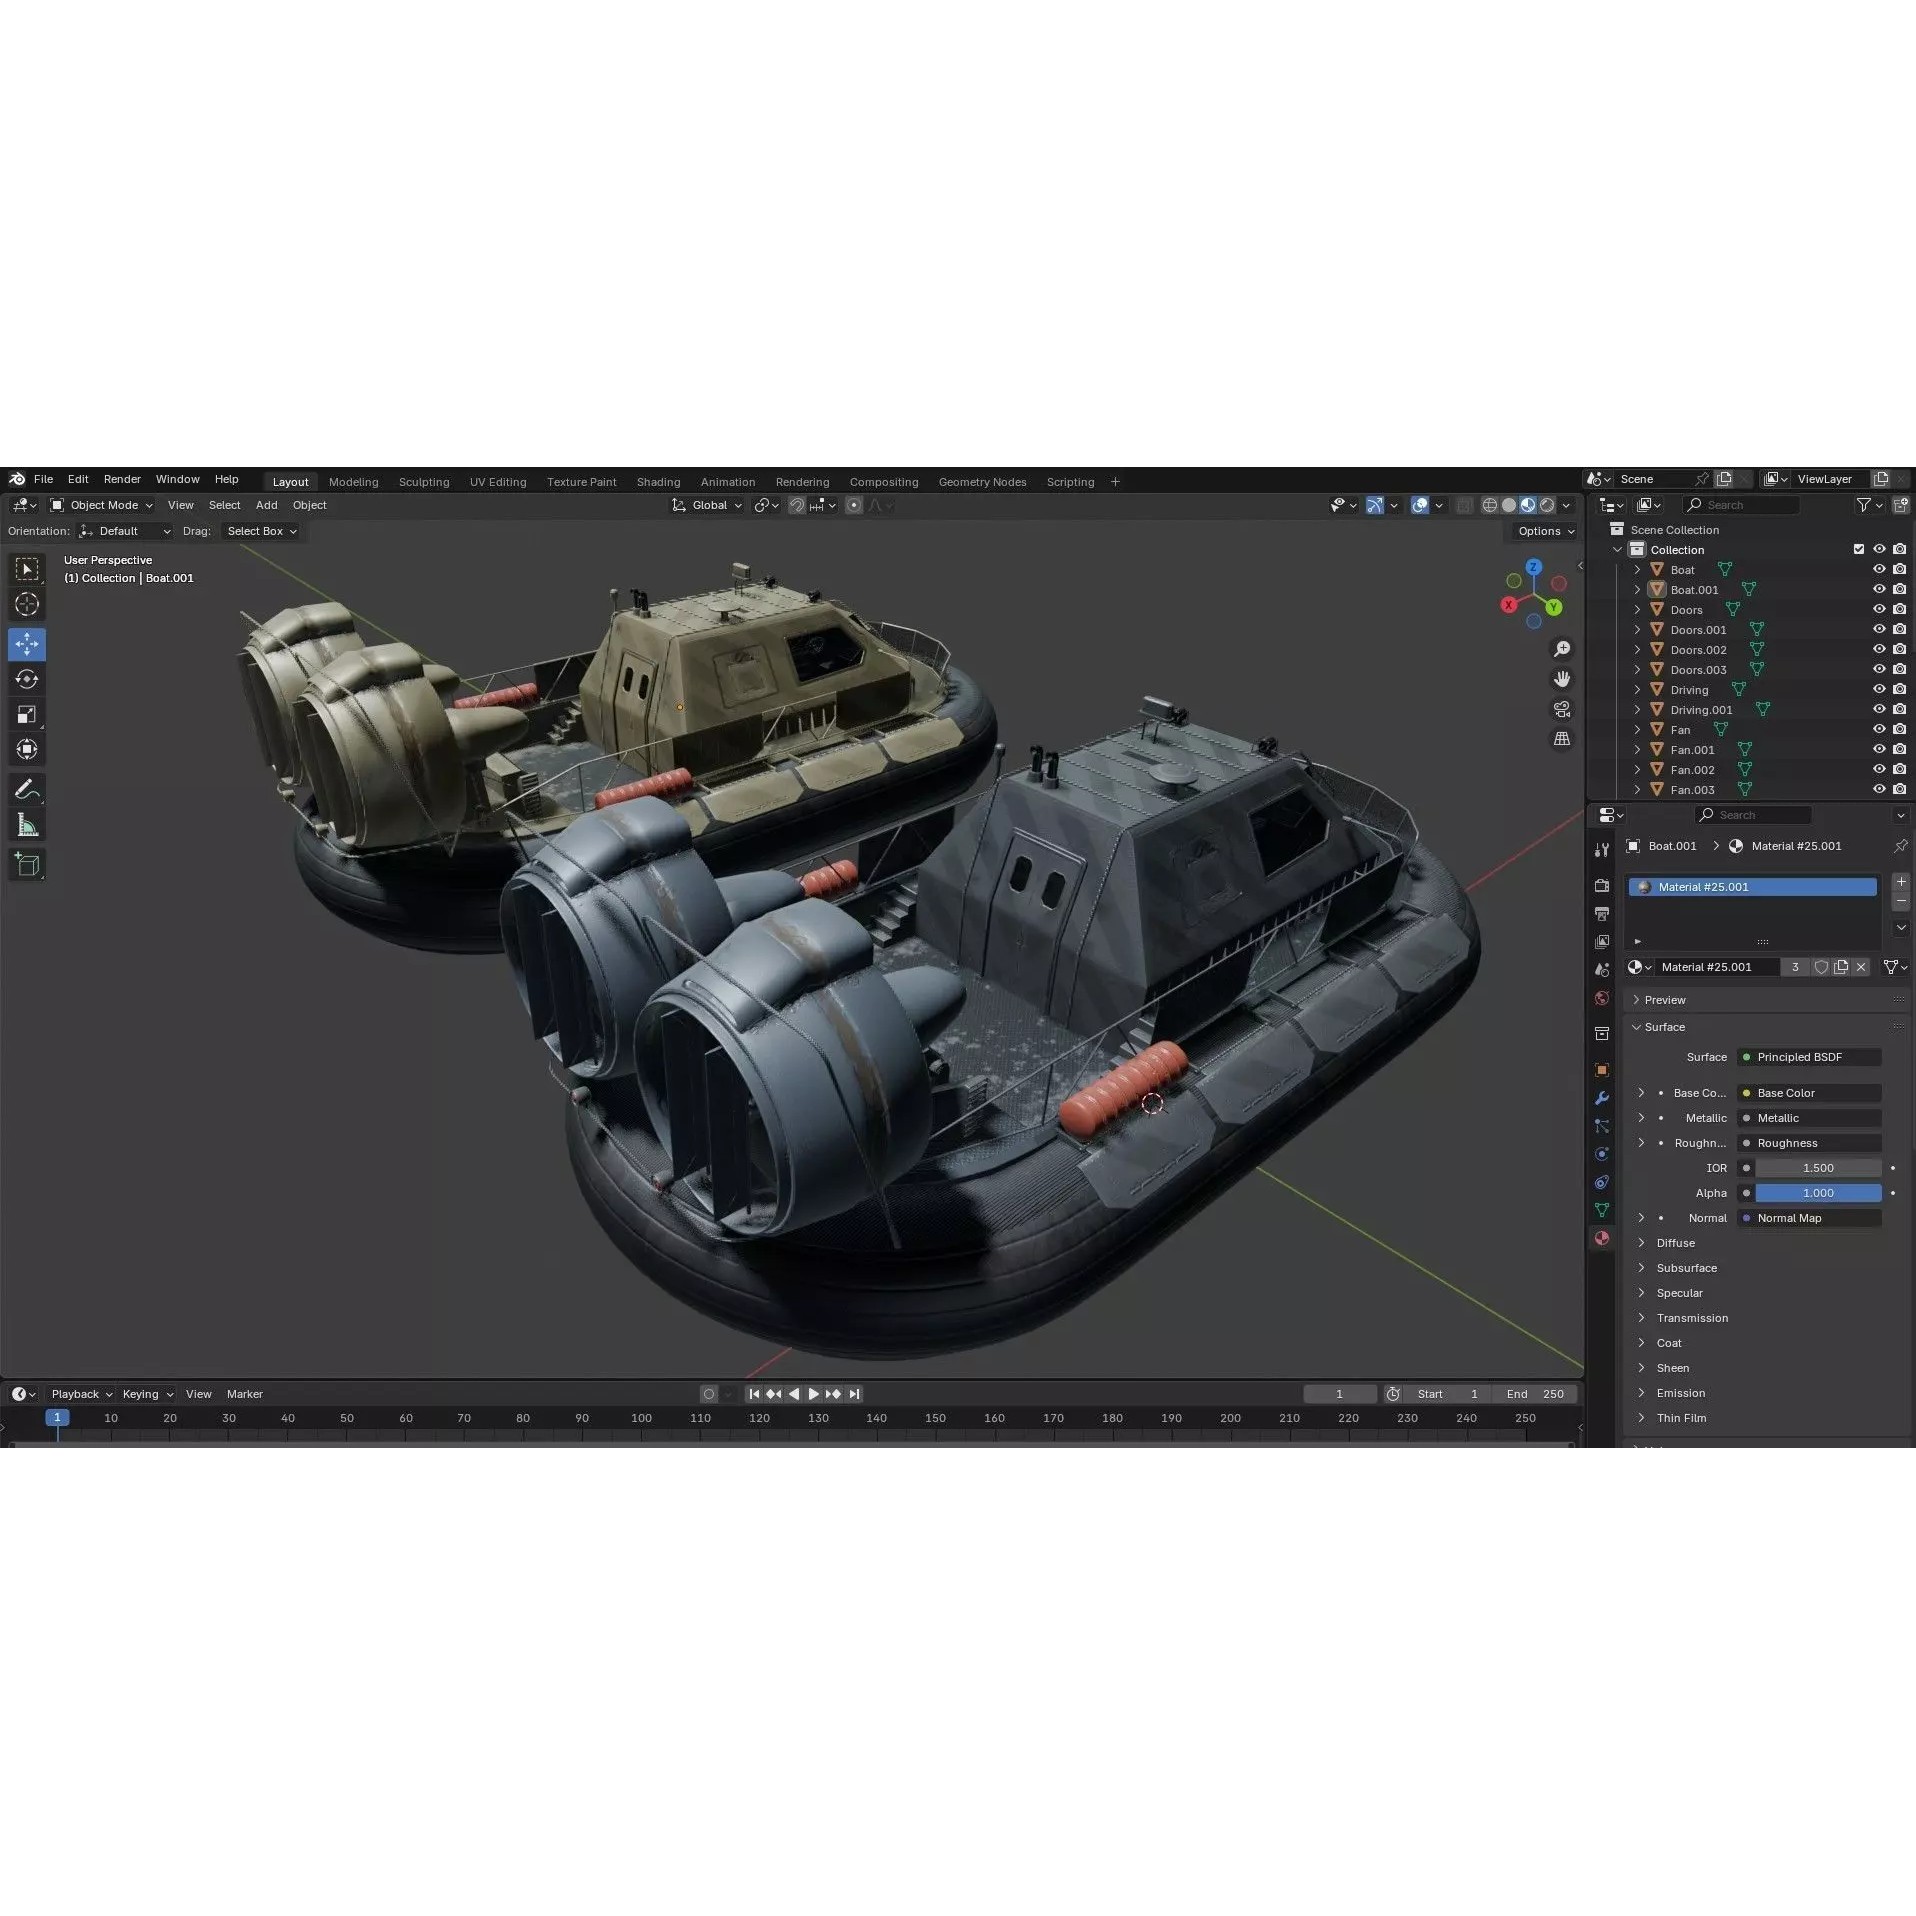This screenshot has width=1916, height=1916.
Task: Select the Annotate tool
Action: [x=27, y=789]
